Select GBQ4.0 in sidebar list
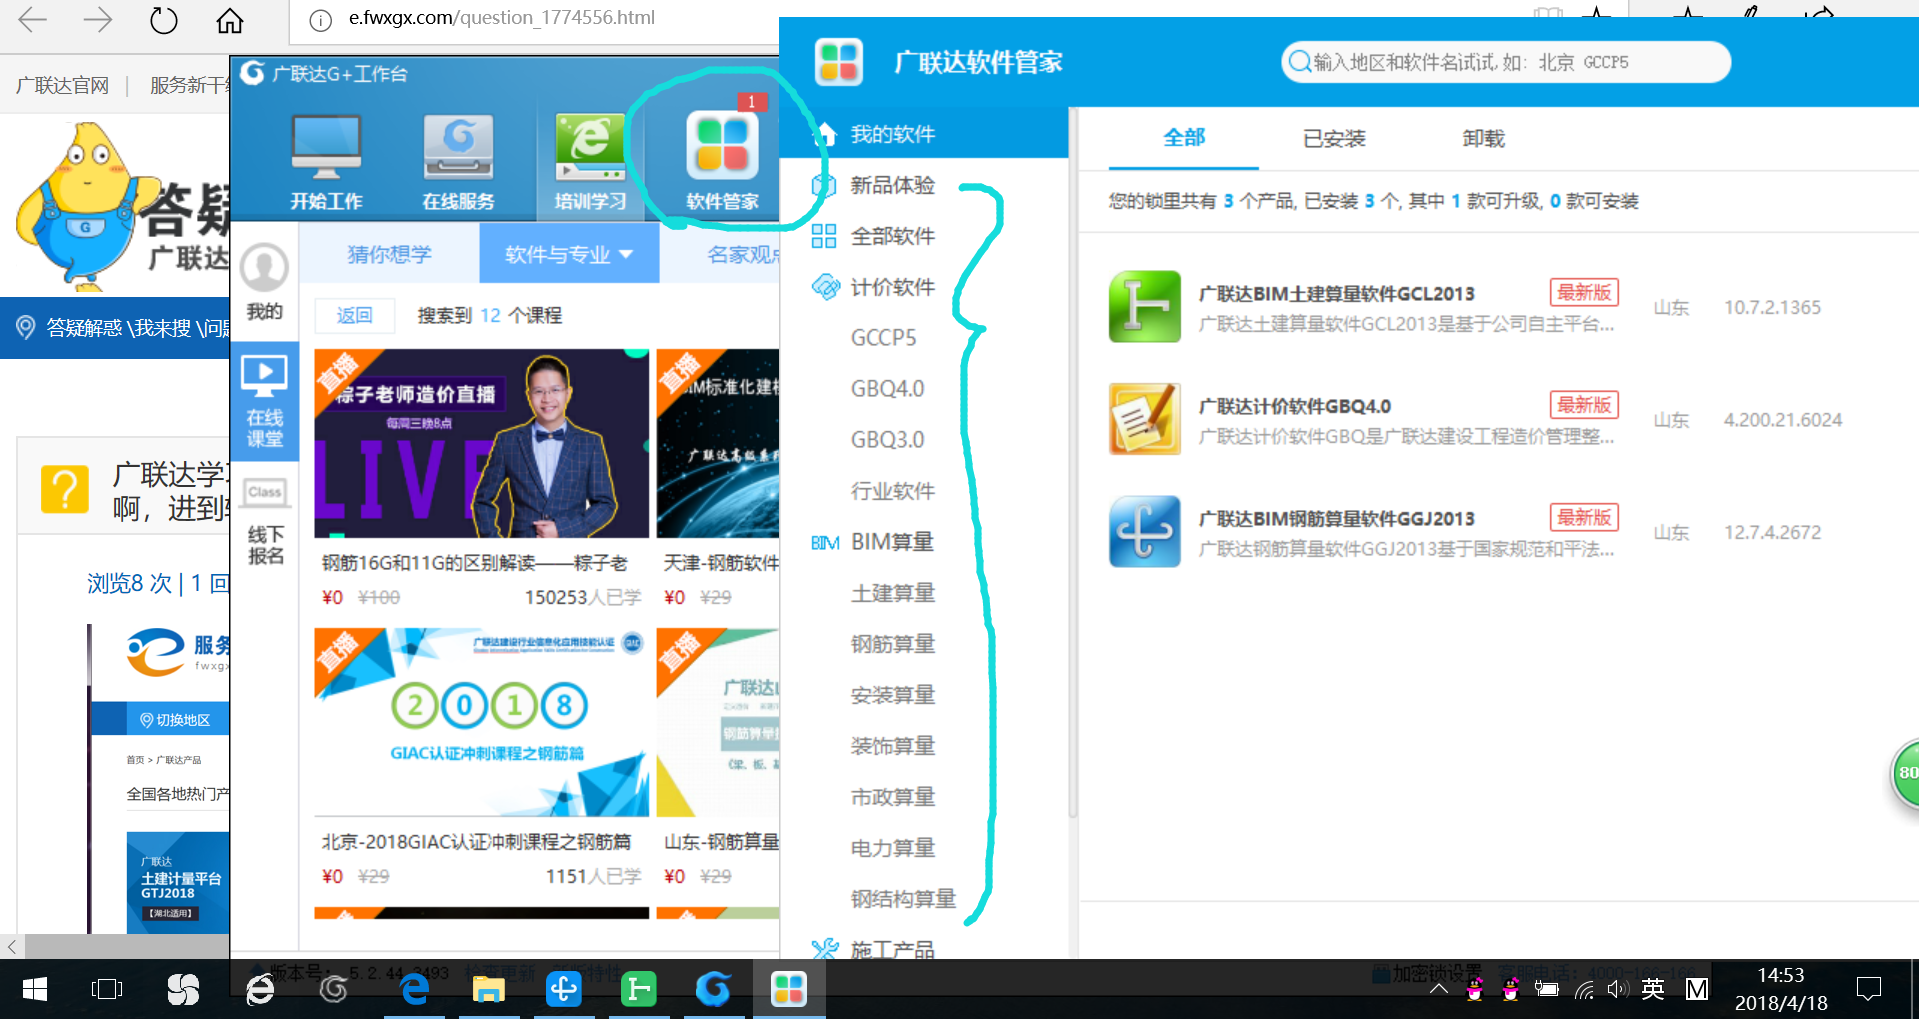 [x=887, y=389]
